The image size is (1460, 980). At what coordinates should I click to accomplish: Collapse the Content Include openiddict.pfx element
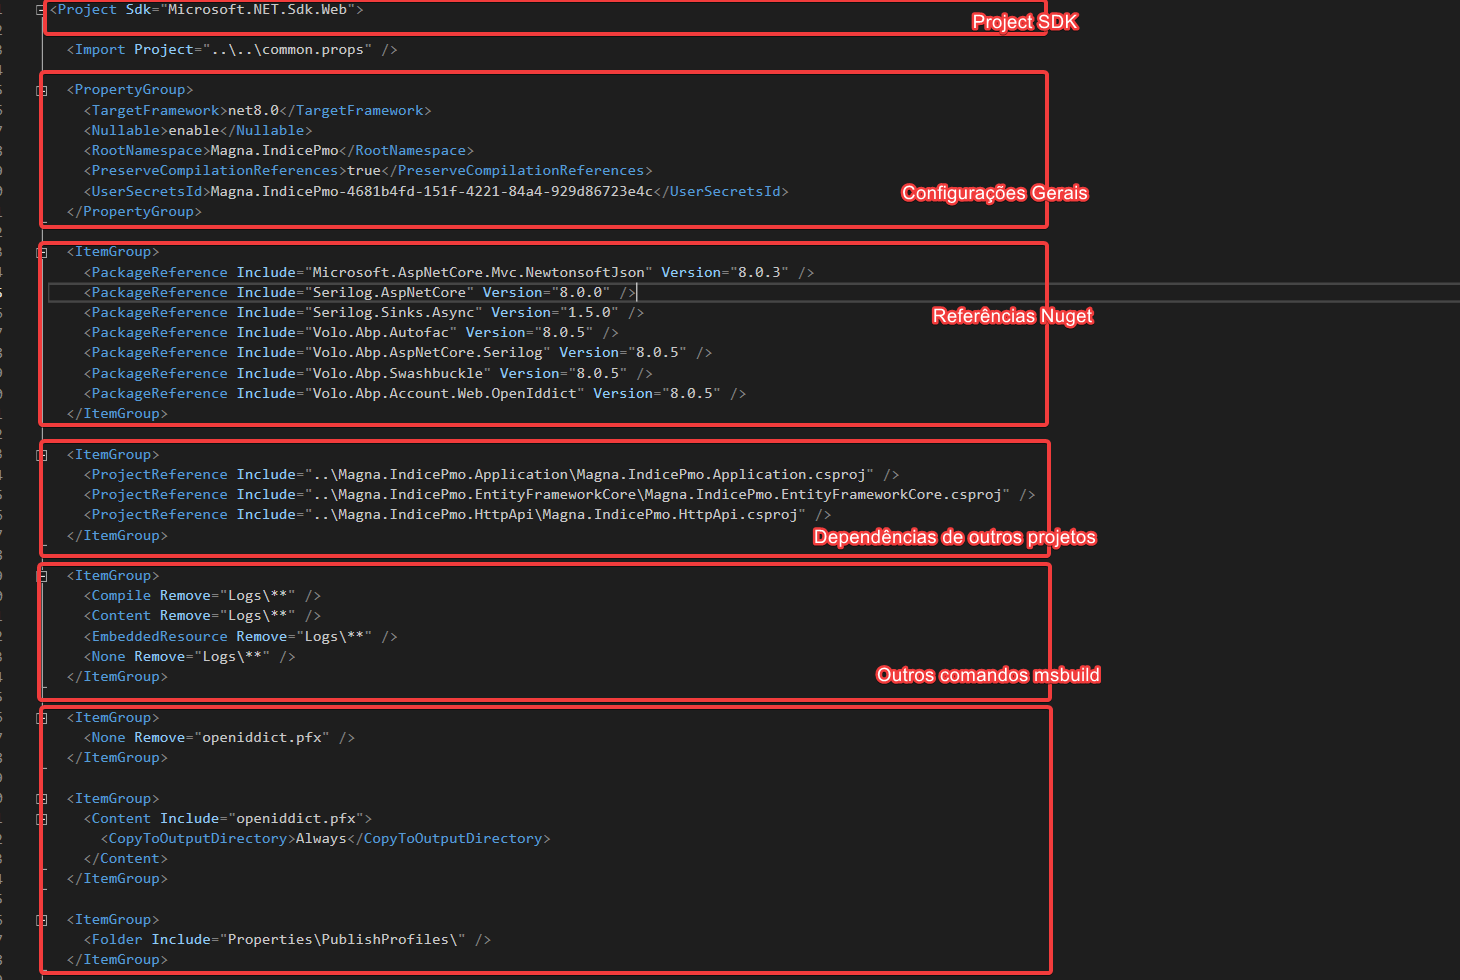[x=42, y=819]
